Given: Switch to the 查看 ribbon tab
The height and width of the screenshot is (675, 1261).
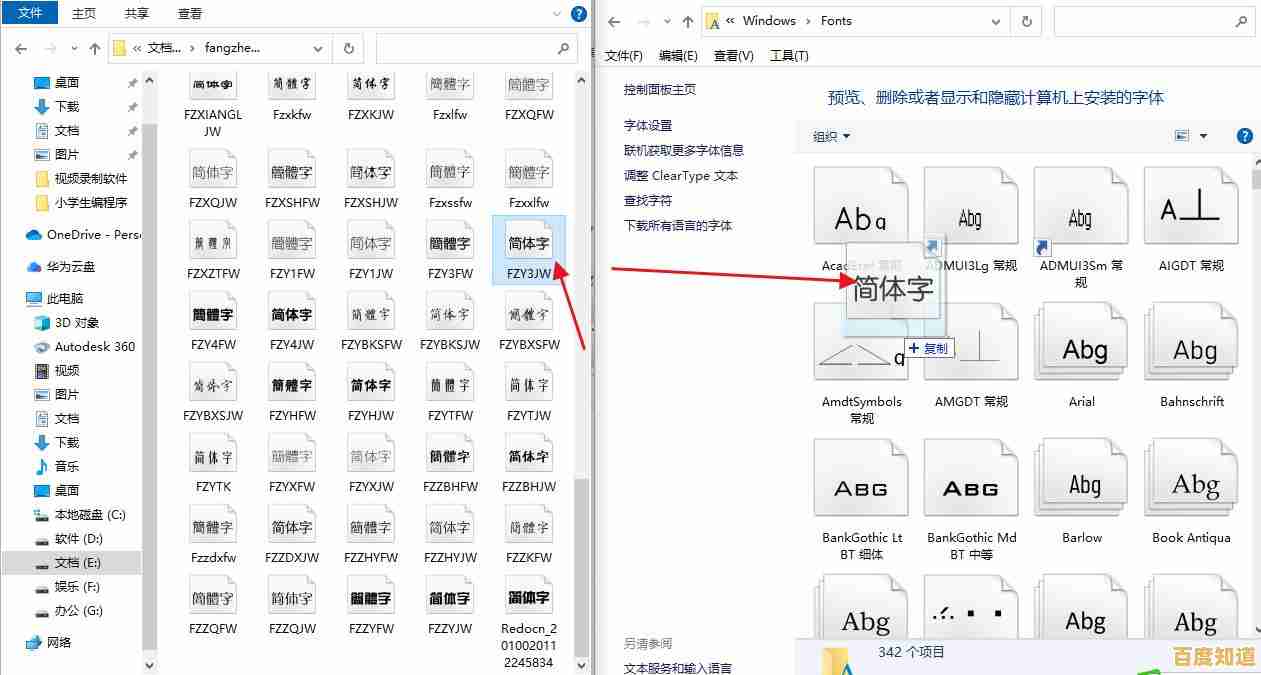Looking at the screenshot, I should [190, 13].
